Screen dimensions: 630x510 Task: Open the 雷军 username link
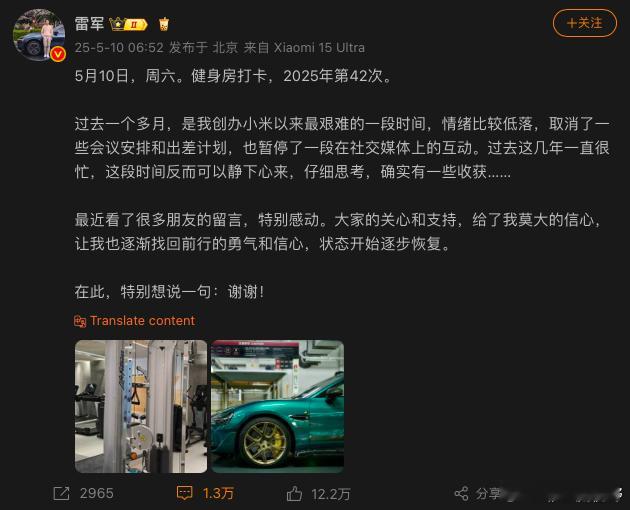tap(89, 24)
